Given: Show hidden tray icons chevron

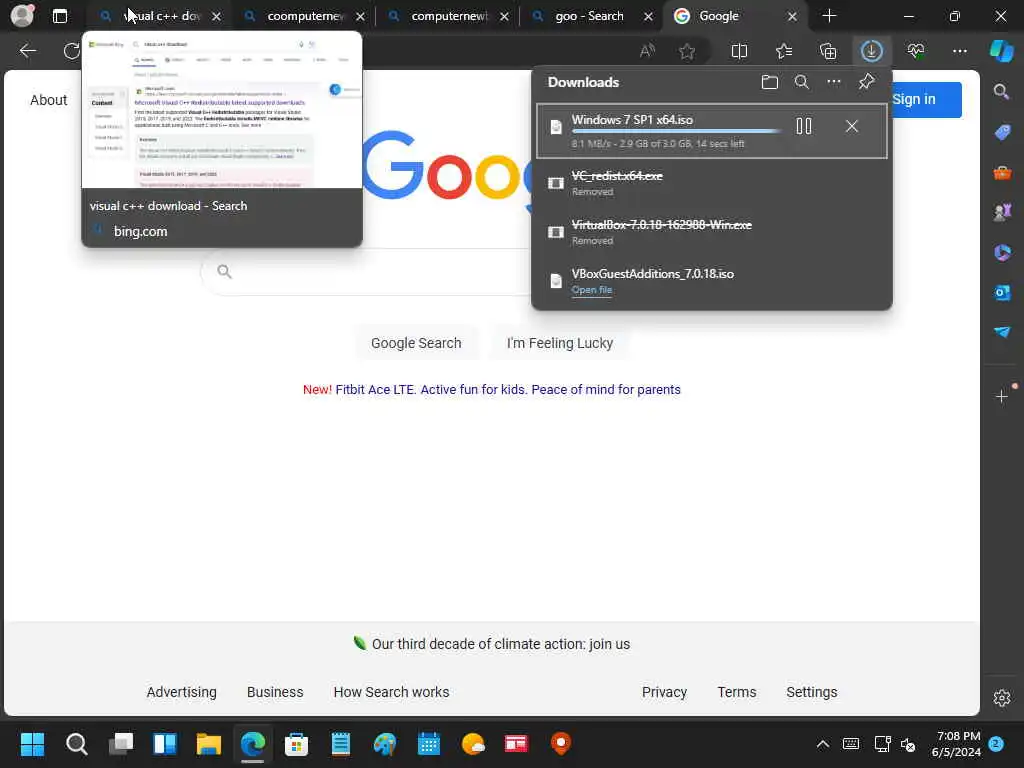Looking at the screenshot, I should [x=823, y=744].
